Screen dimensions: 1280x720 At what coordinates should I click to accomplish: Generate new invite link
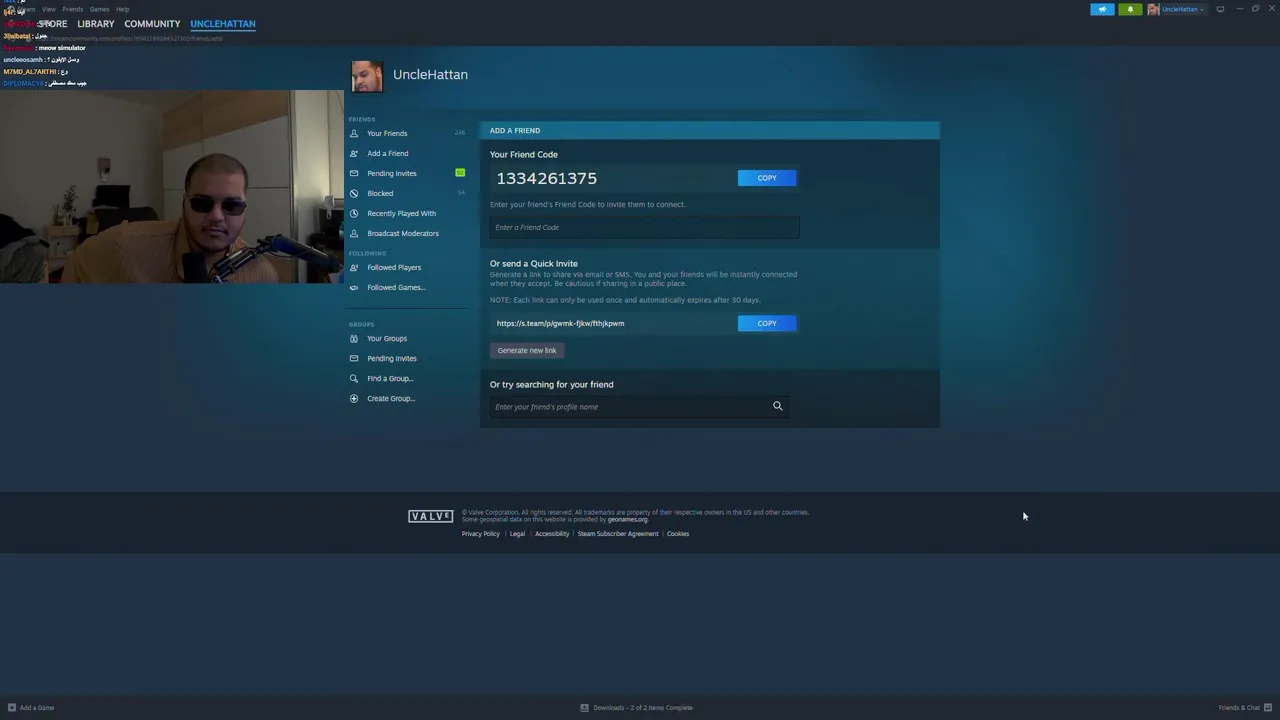coord(527,350)
